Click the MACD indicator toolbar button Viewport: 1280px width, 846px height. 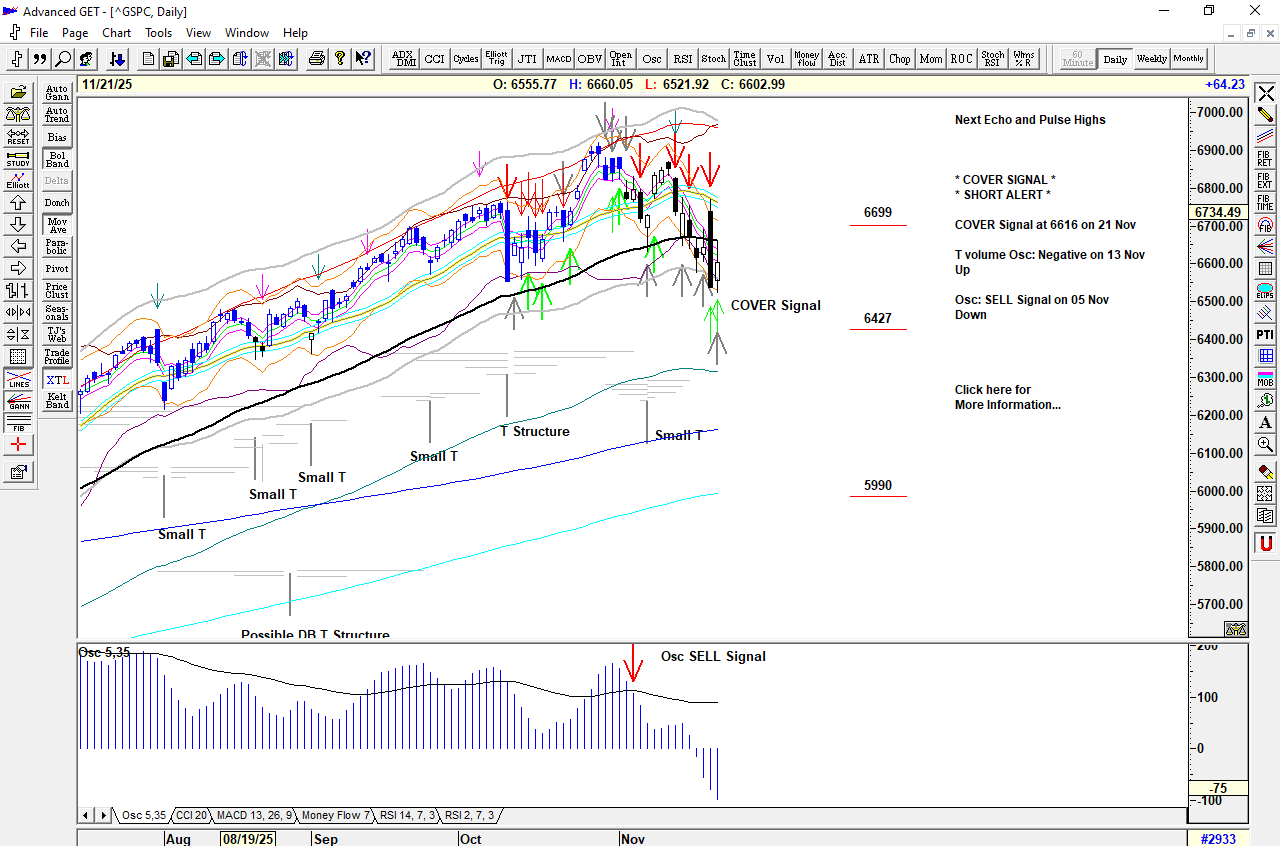click(x=558, y=59)
